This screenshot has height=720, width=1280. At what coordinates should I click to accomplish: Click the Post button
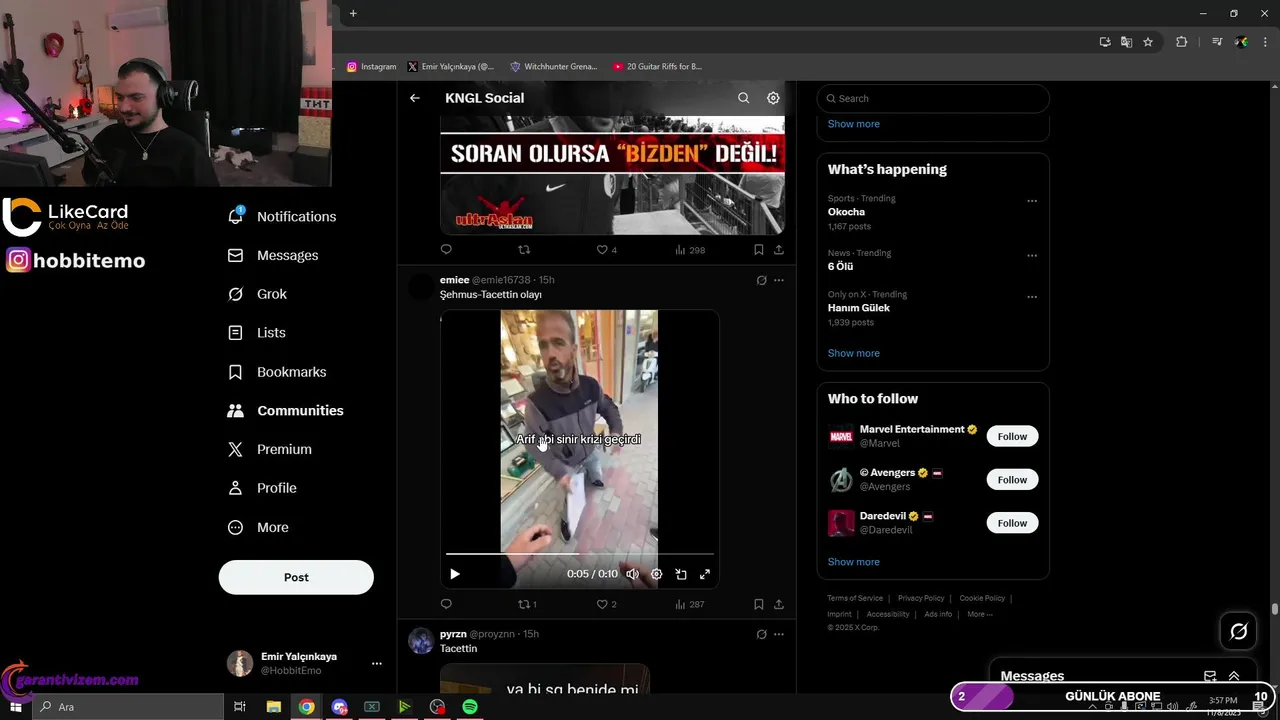click(296, 577)
